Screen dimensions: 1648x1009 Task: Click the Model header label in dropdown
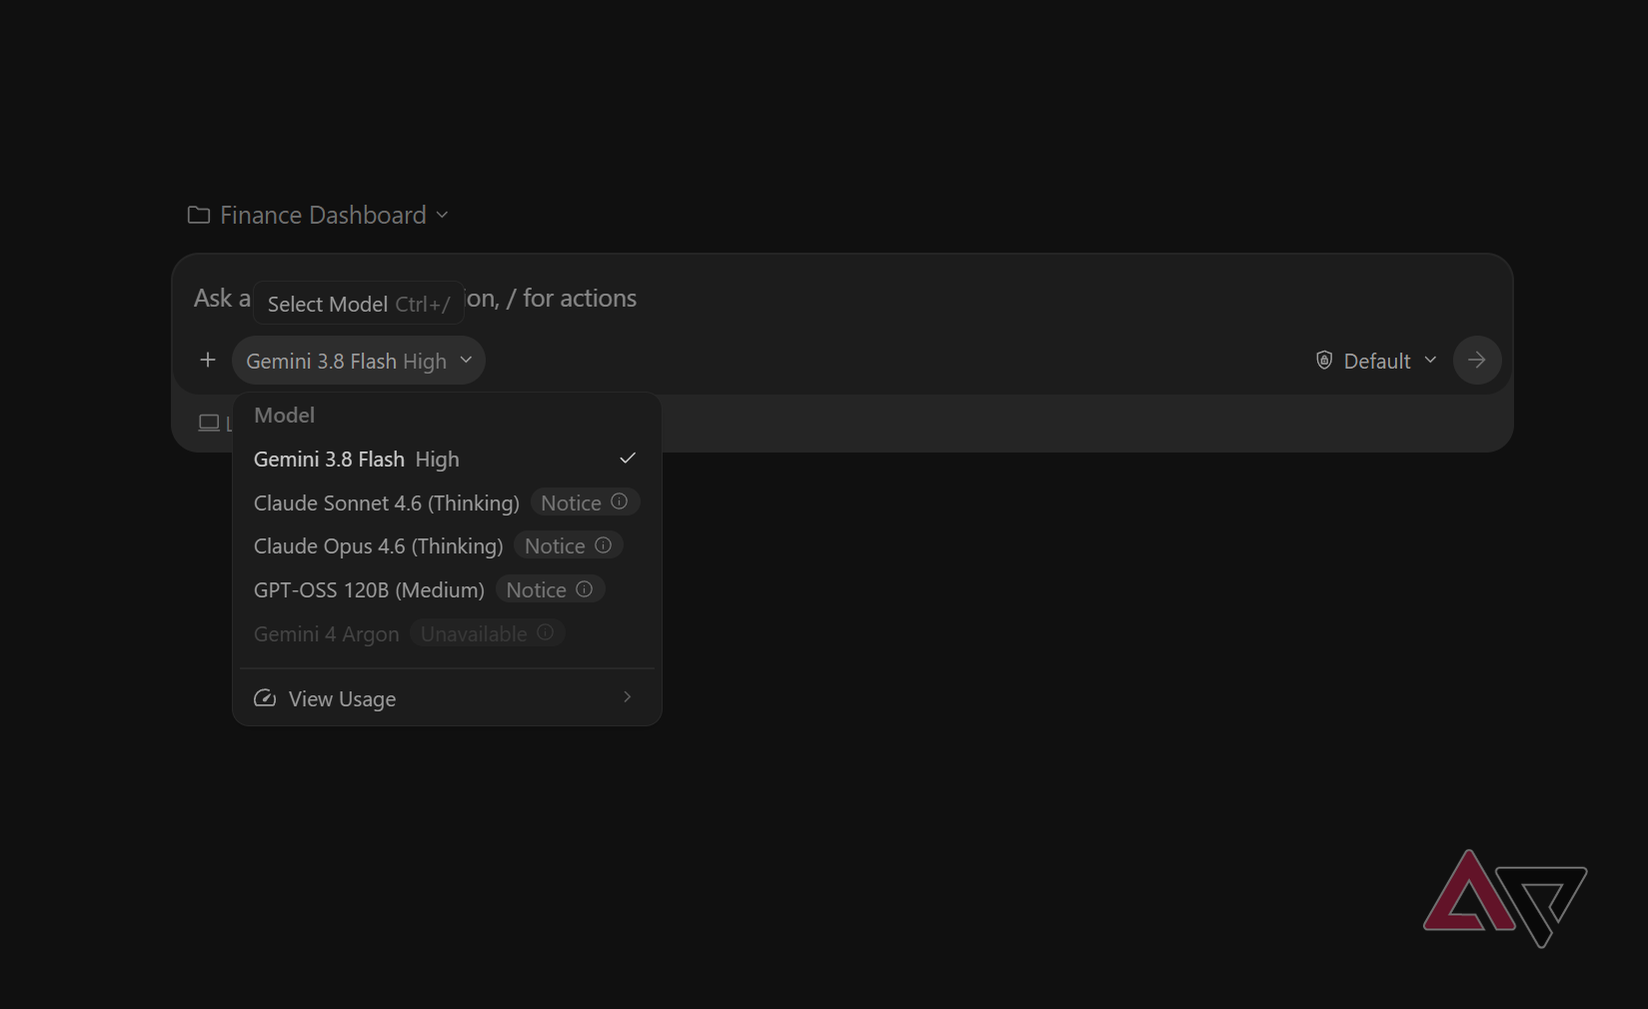(x=284, y=415)
